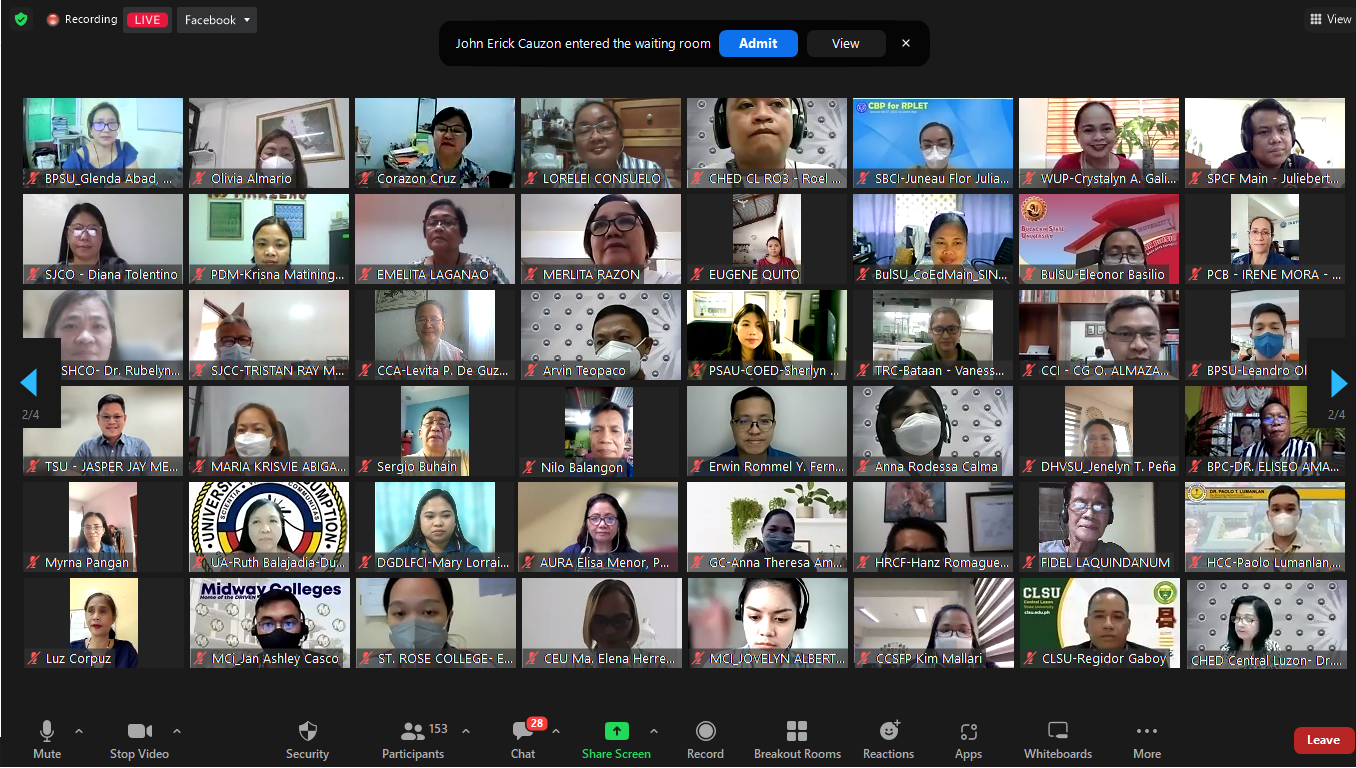
Task: Click the Nilo Balangon name label
Action: (x=582, y=467)
